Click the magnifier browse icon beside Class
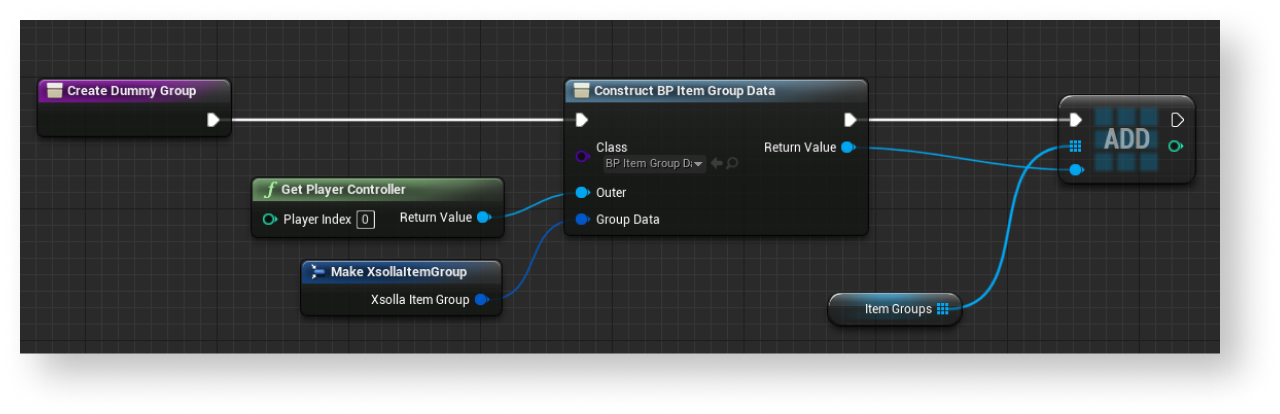This screenshot has height=414, width=1280. (732, 163)
